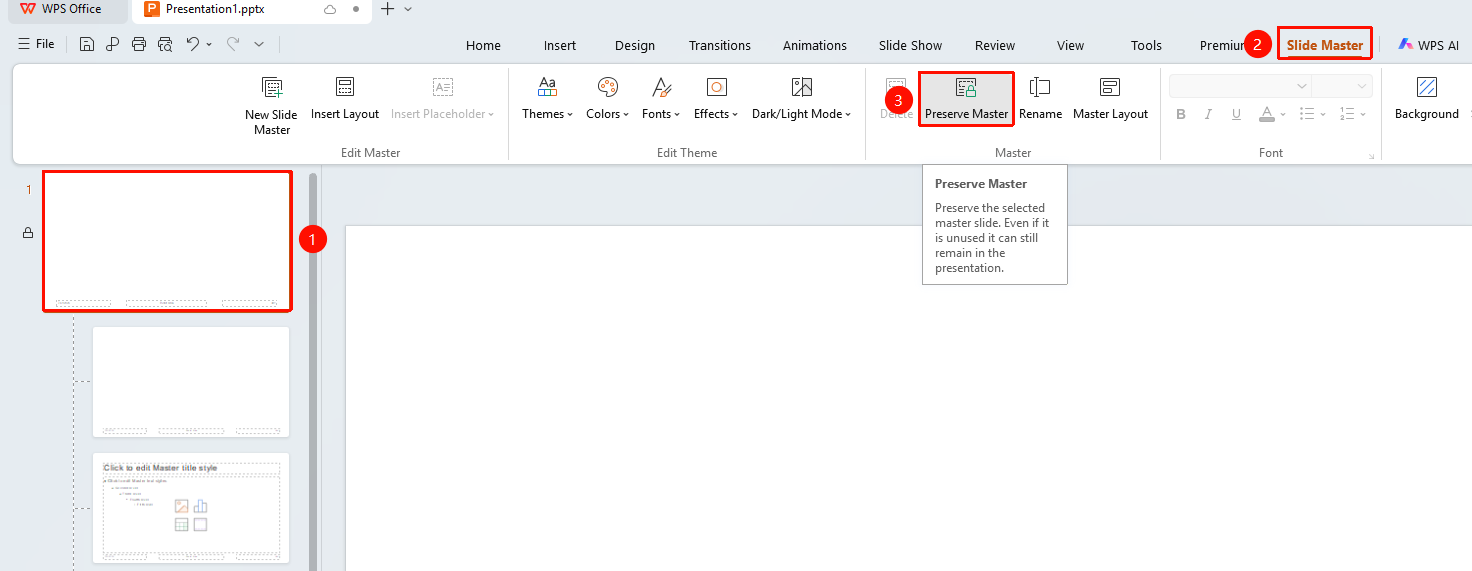The image size is (1472, 571).
Task: Open print preview from quick access toolbar
Action: tap(165, 45)
